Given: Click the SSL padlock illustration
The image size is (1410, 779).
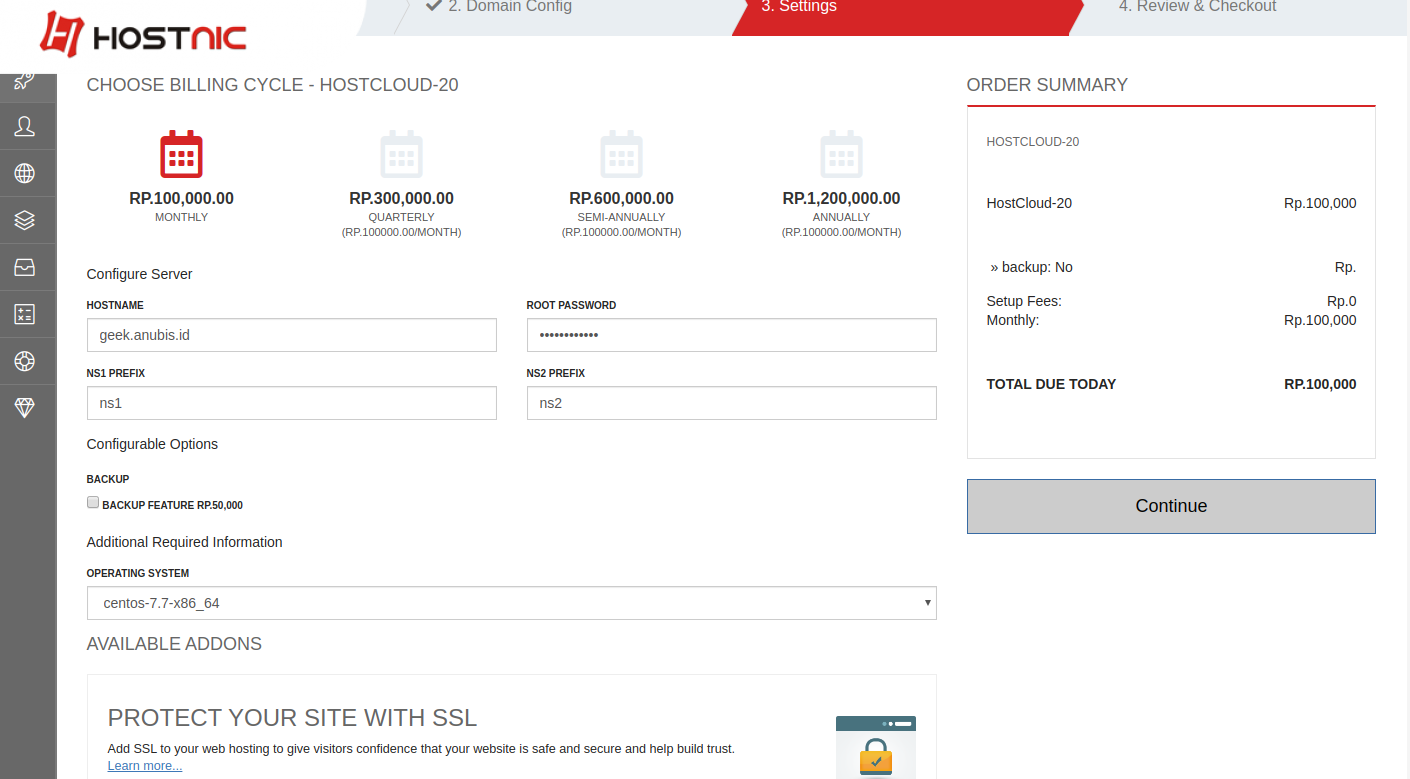Looking at the screenshot, I should click(x=876, y=747).
